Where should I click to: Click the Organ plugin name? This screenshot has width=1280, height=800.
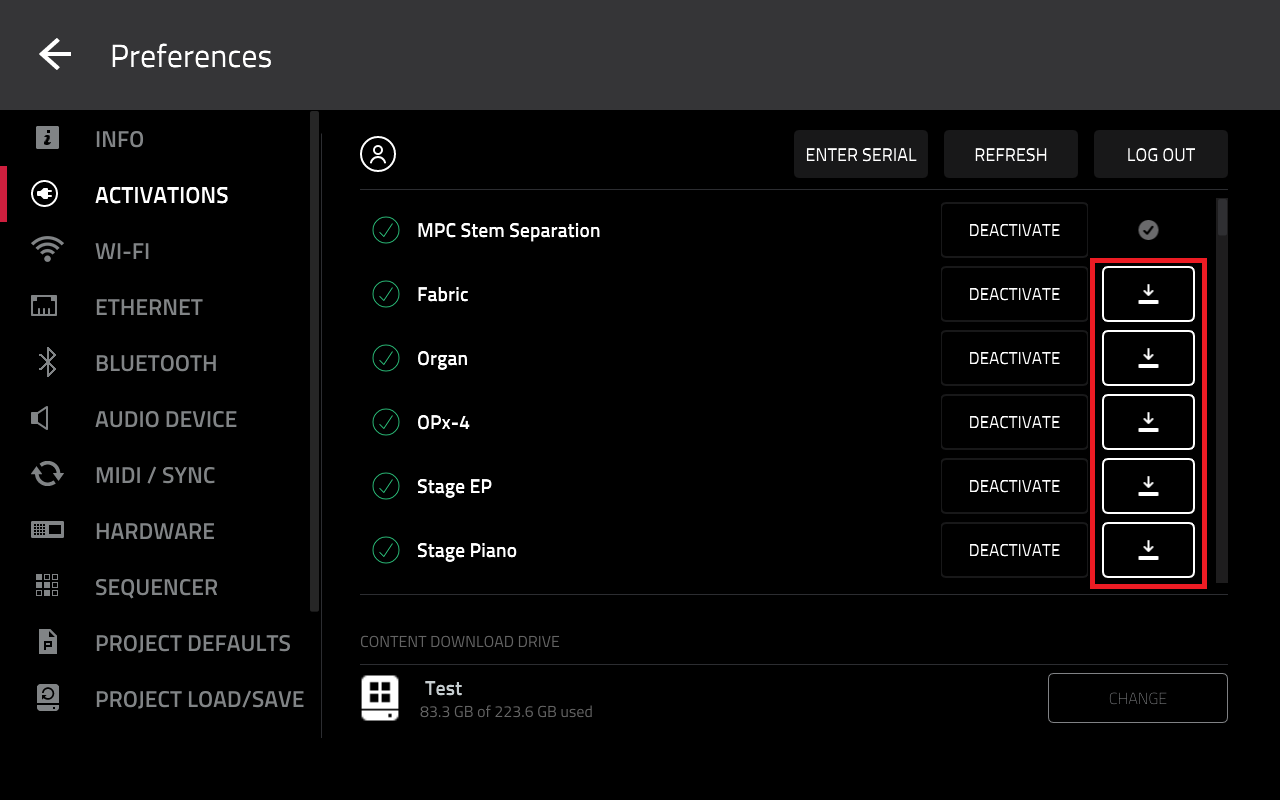(x=442, y=359)
